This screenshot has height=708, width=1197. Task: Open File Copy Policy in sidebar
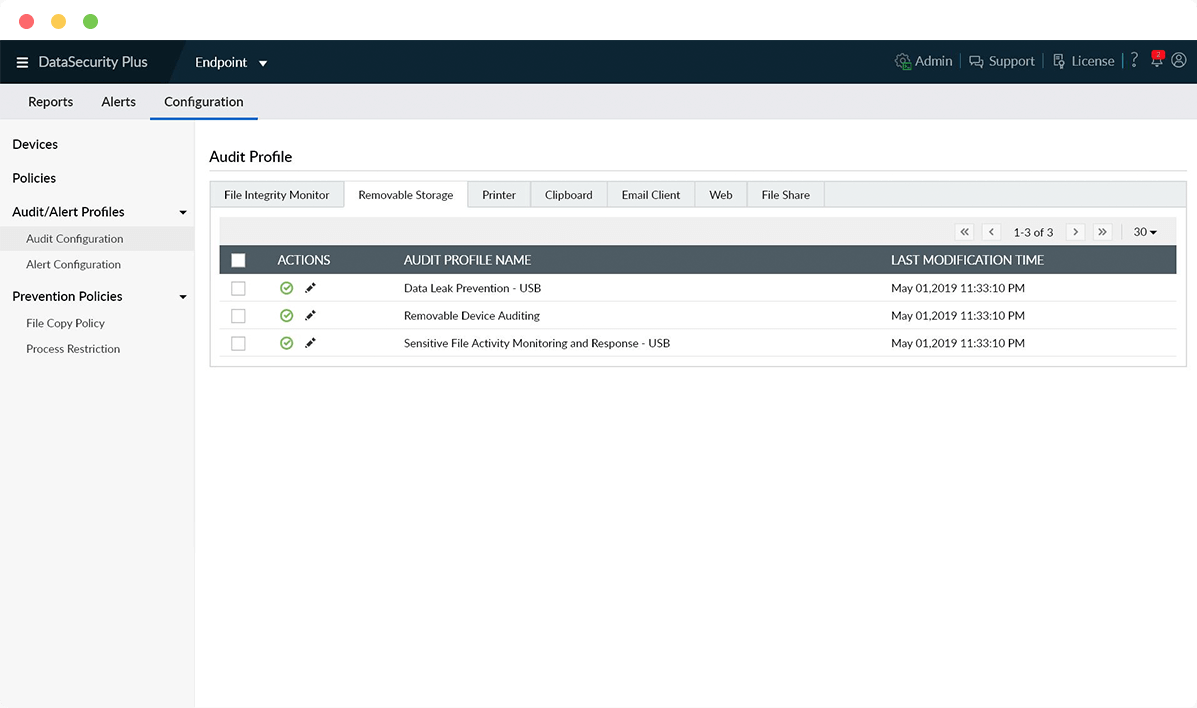pyautogui.click(x=66, y=323)
